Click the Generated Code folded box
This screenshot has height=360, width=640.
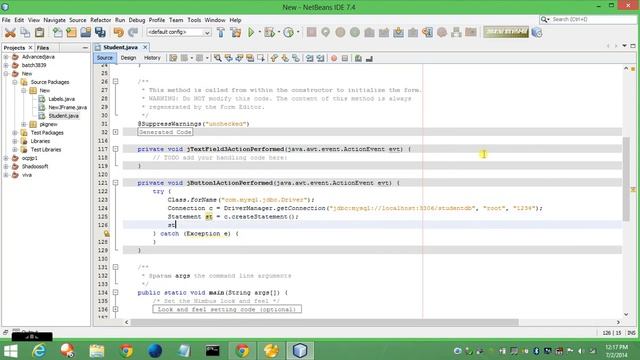[165, 132]
